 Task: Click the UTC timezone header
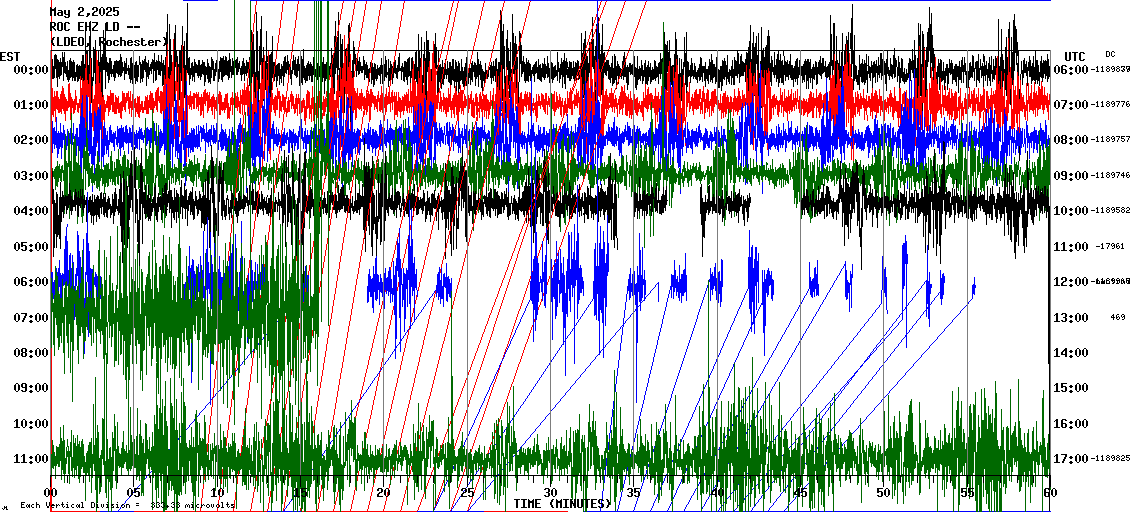1074,56
